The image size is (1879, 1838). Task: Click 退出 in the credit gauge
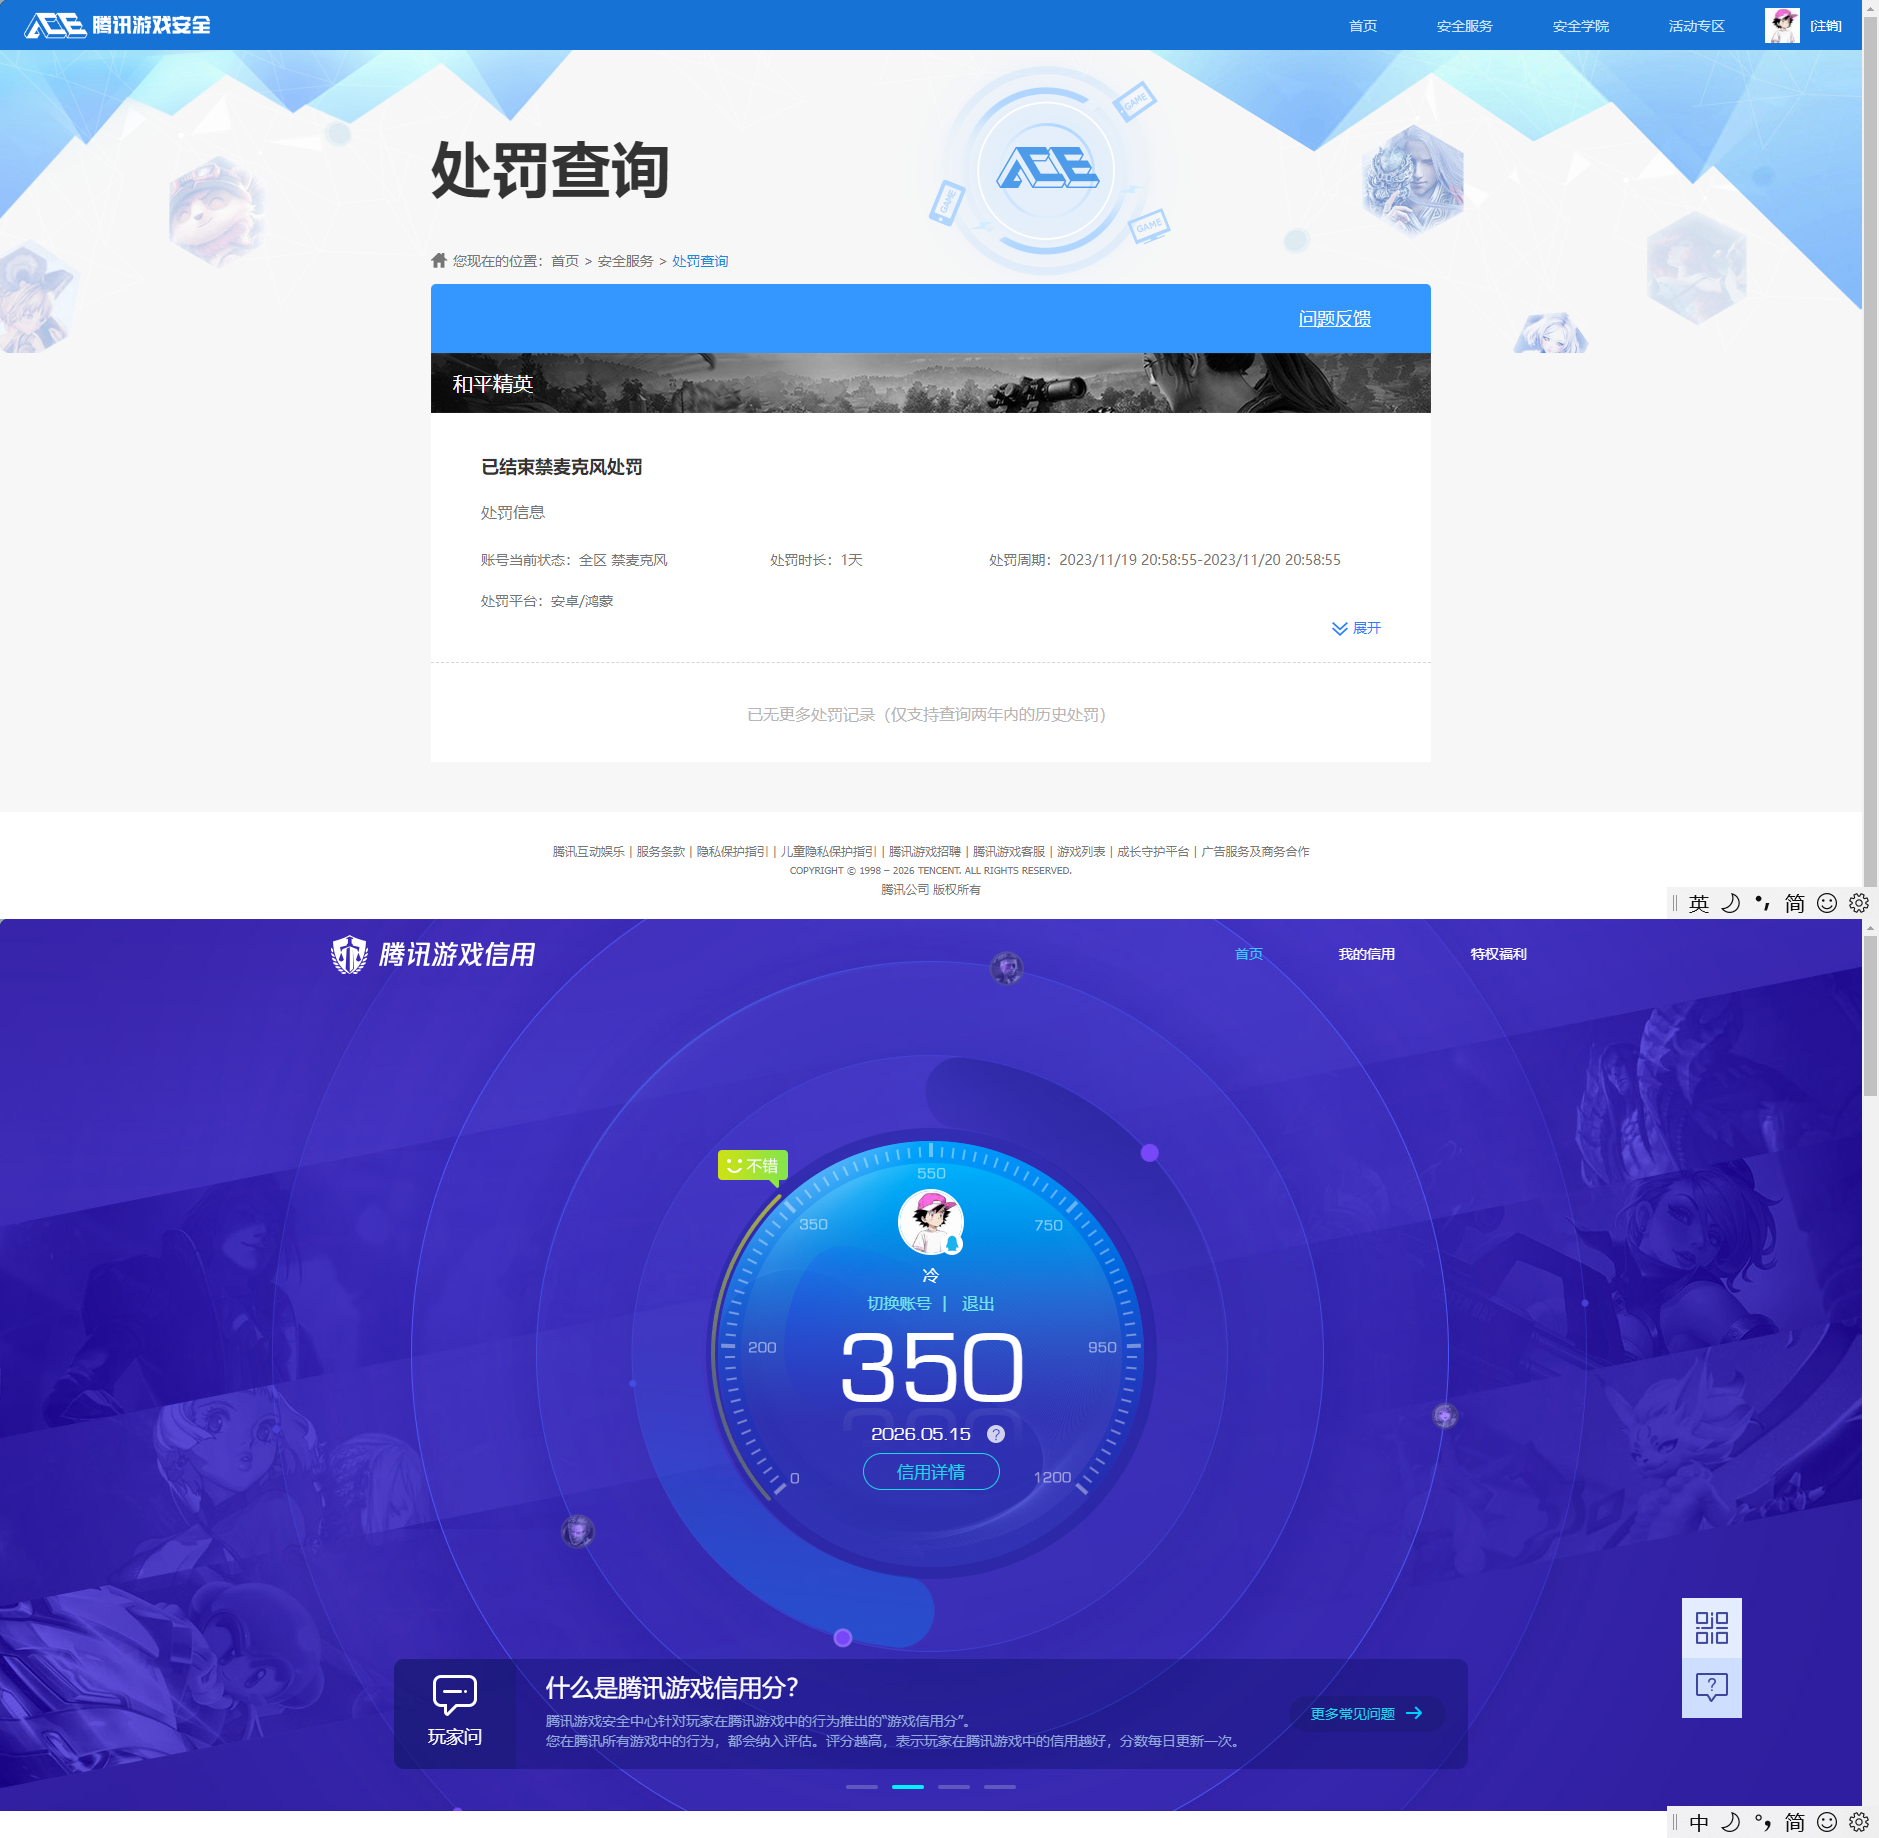point(978,1304)
